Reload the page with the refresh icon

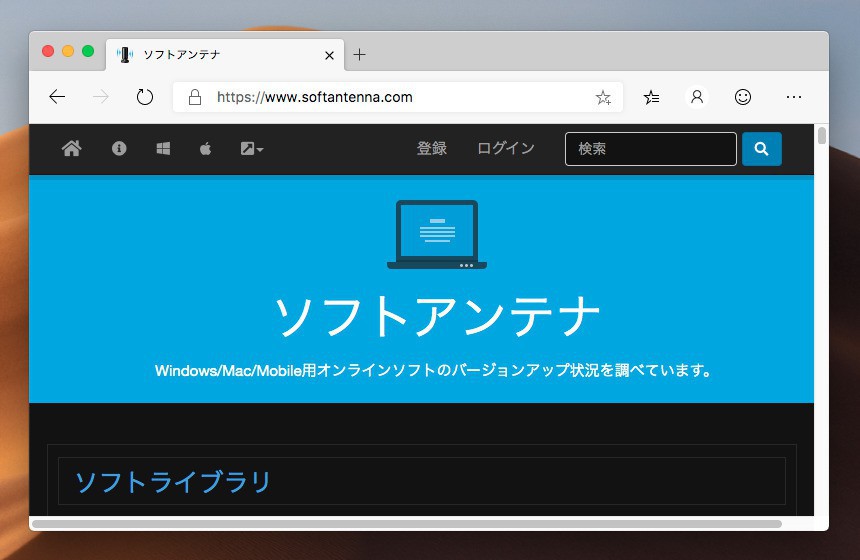coord(145,97)
